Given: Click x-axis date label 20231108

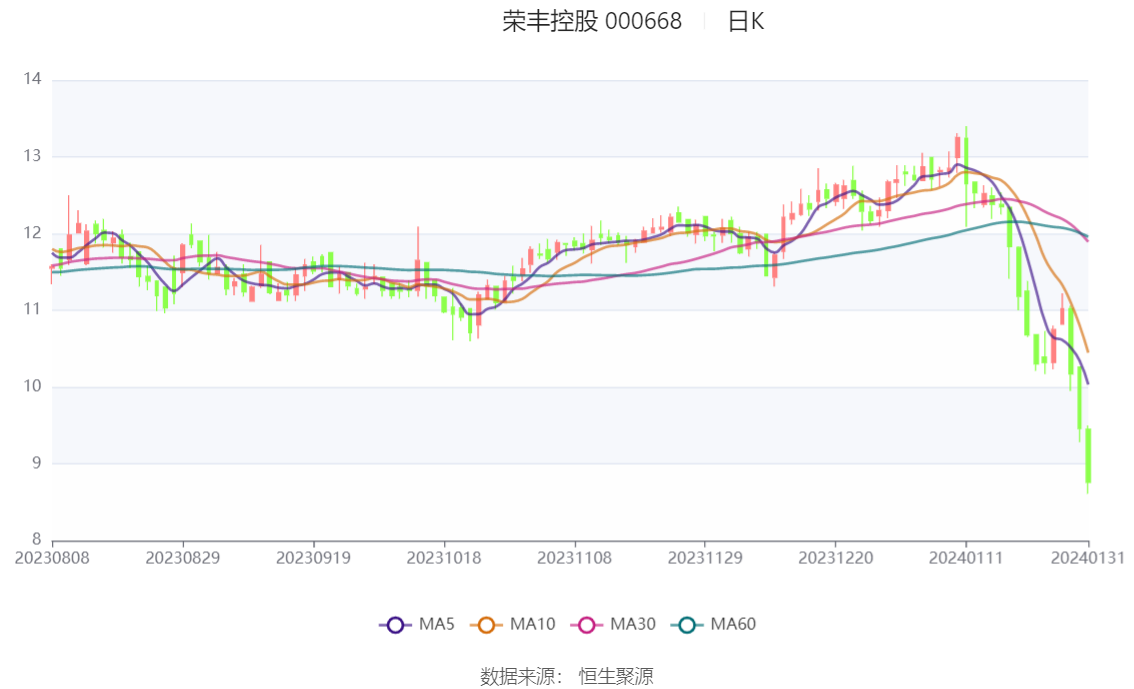Looking at the screenshot, I should click(574, 558).
